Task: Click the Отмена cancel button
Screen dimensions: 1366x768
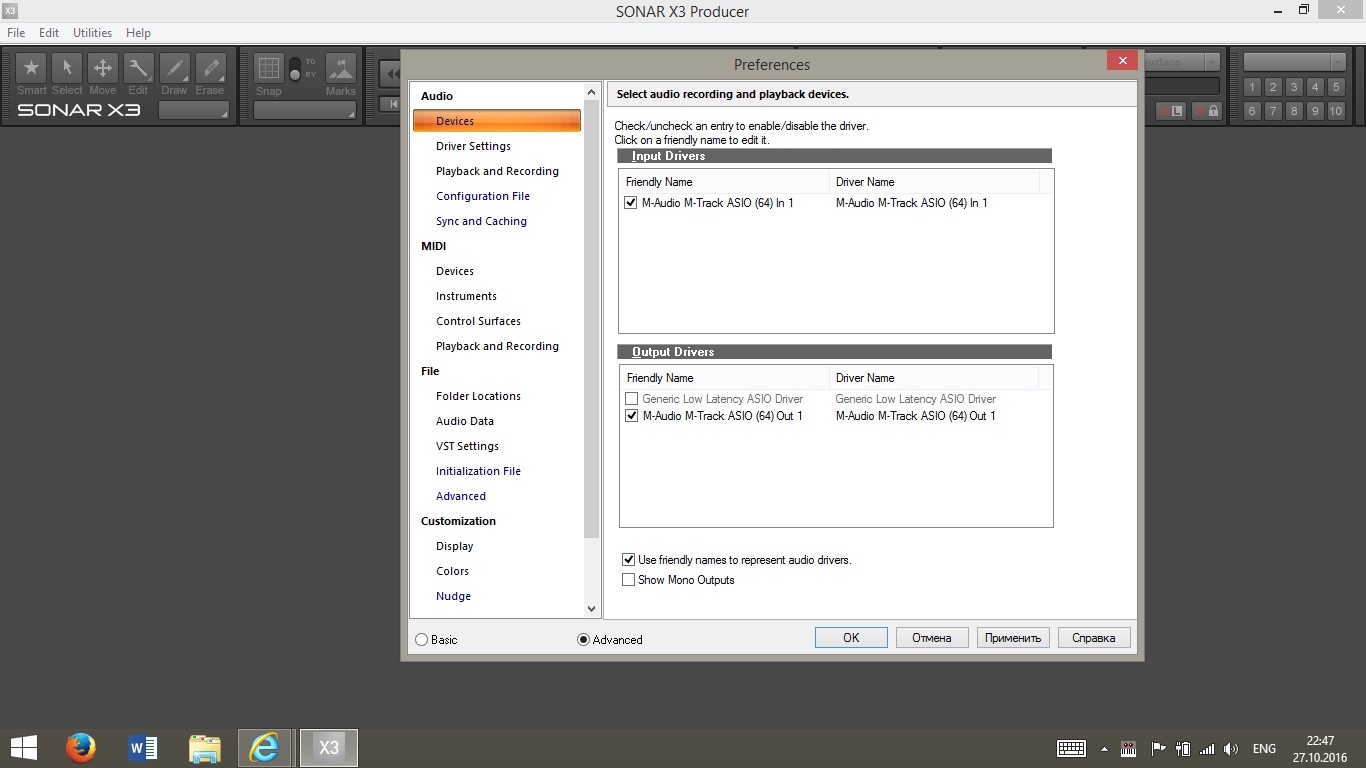Action: 932,638
